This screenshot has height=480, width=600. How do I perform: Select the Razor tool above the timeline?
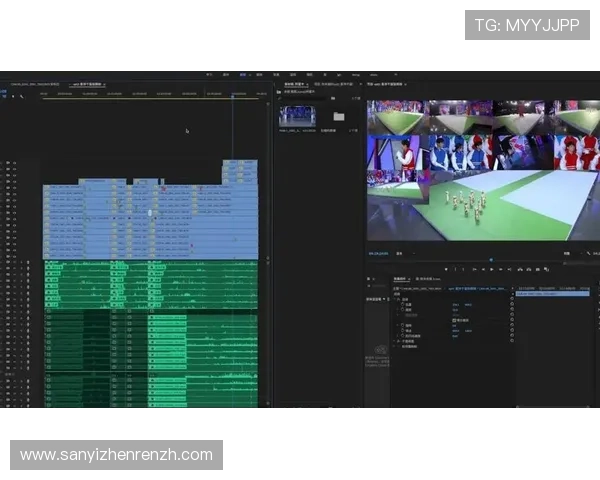pyautogui.click(x=21, y=96)
